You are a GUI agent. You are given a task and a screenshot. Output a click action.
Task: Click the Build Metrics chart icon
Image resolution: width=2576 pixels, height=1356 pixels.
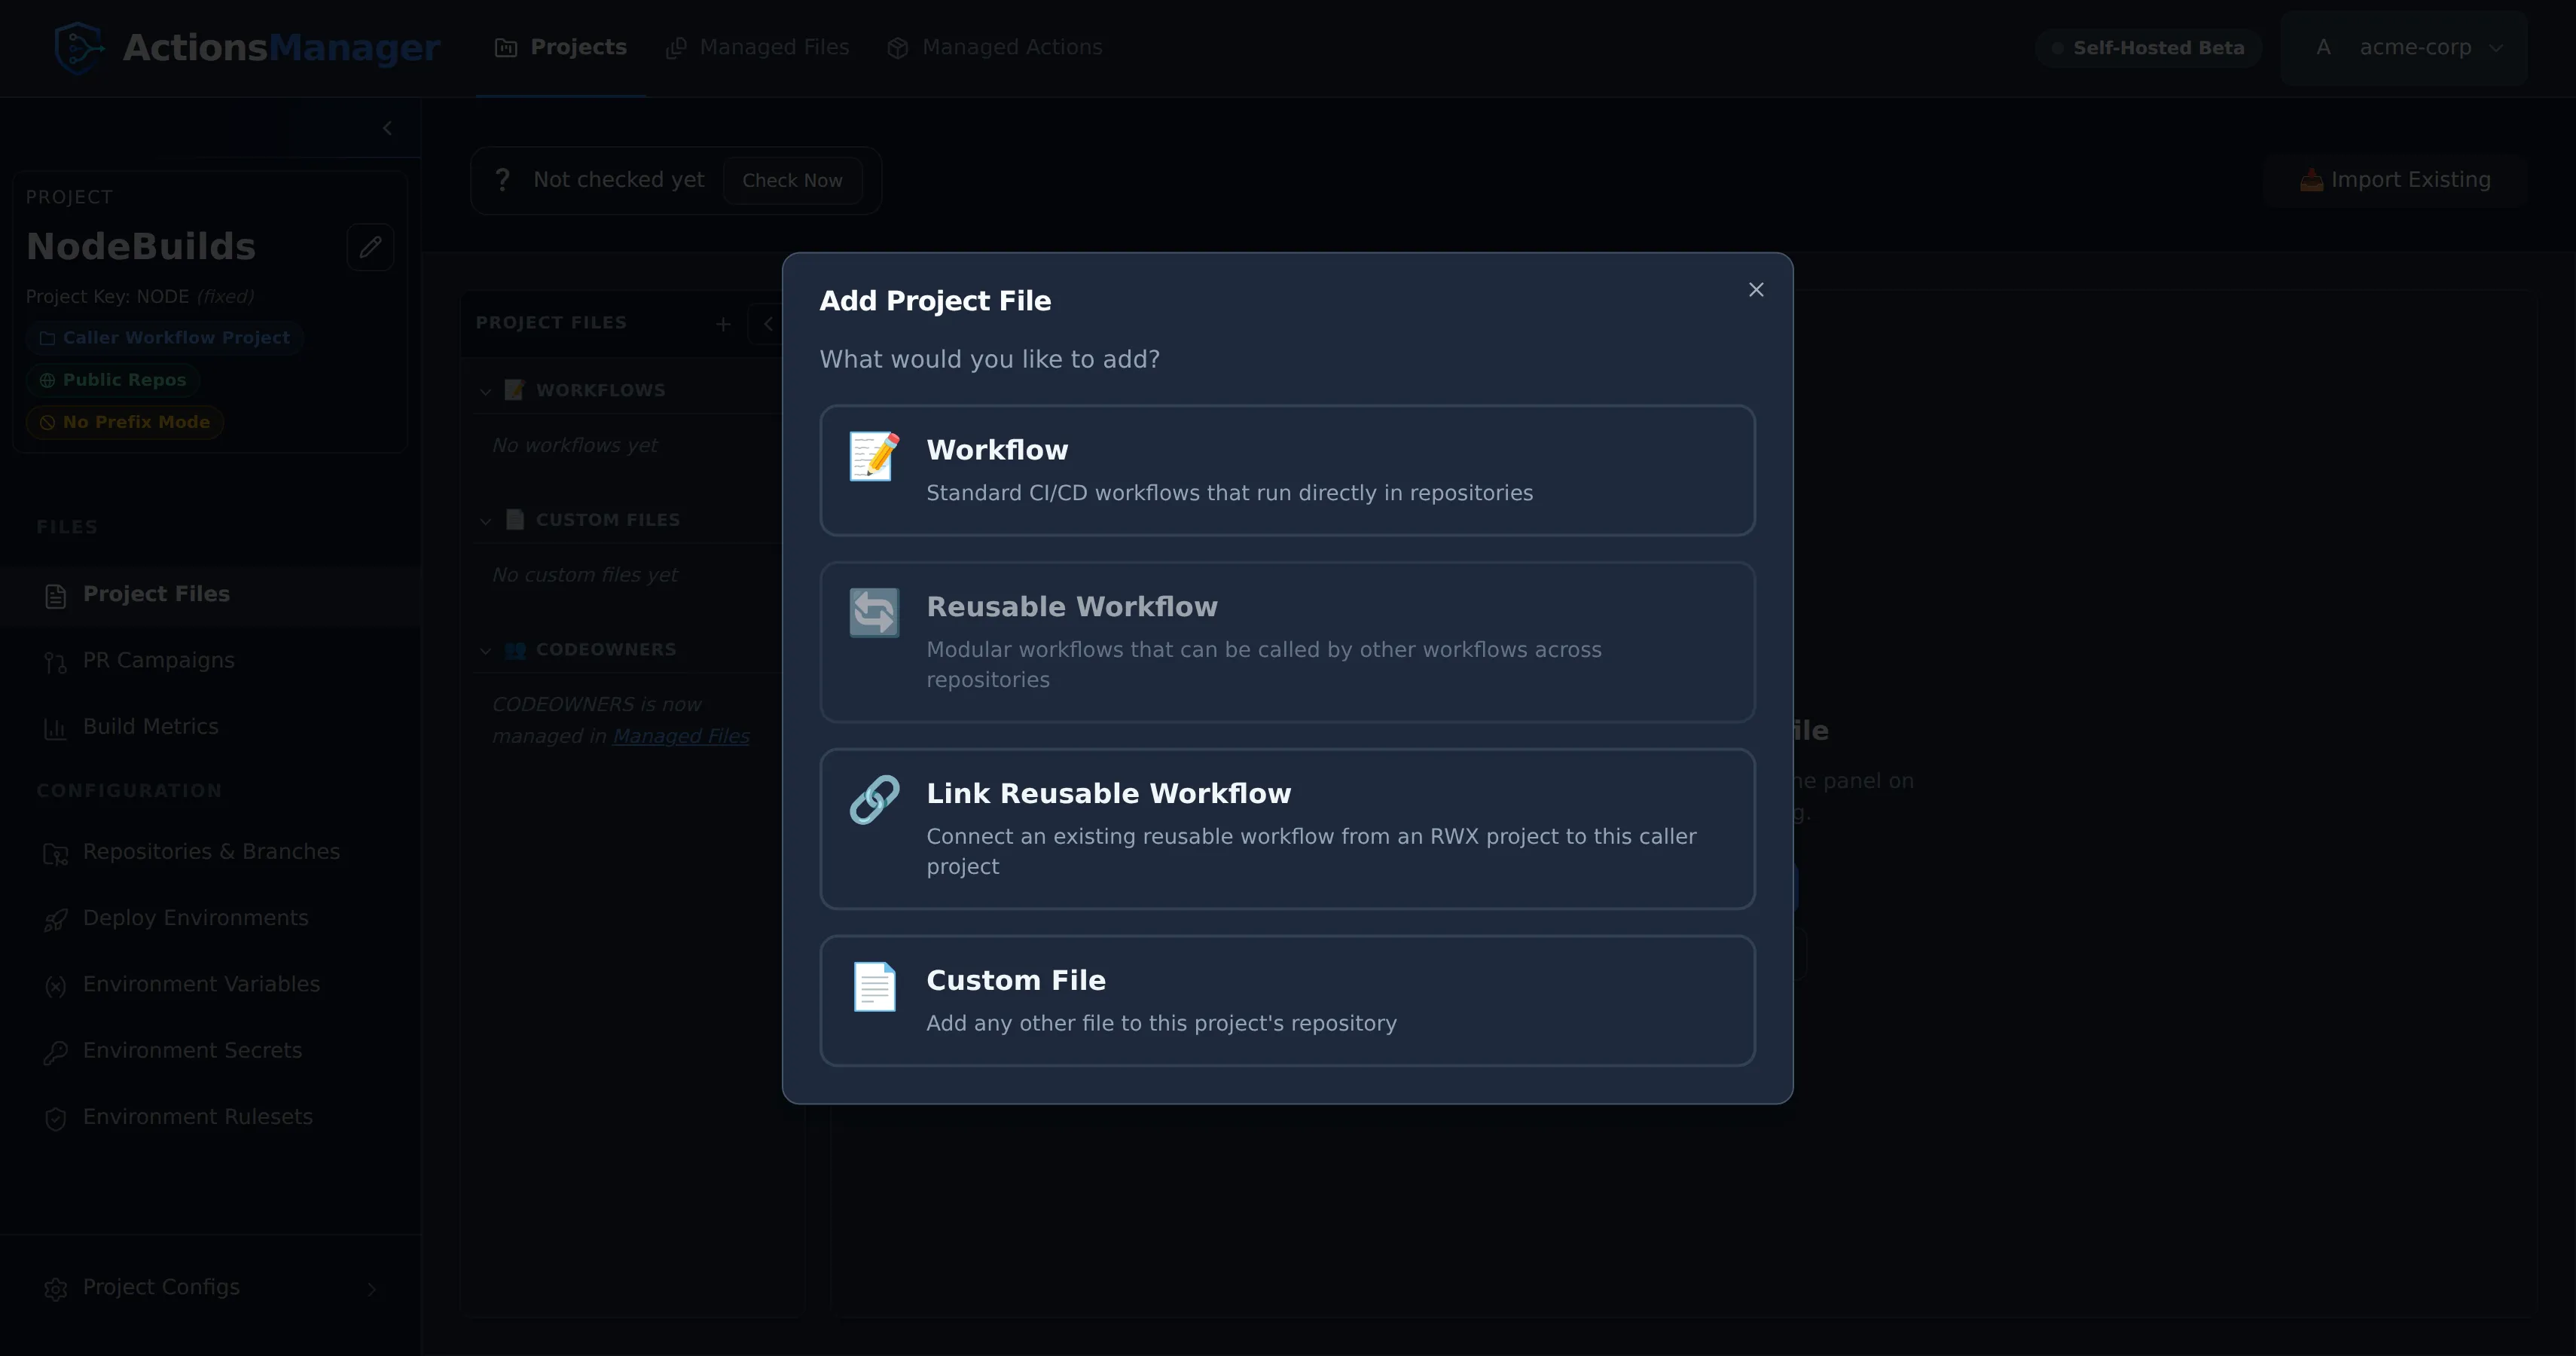(56, 729)
